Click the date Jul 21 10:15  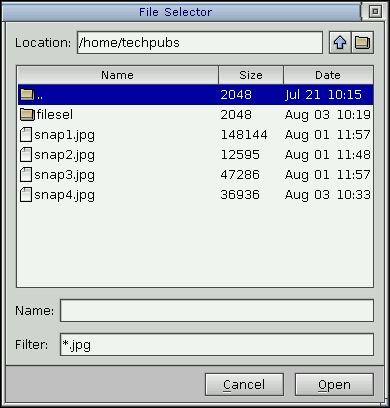[x=323, y=95]
